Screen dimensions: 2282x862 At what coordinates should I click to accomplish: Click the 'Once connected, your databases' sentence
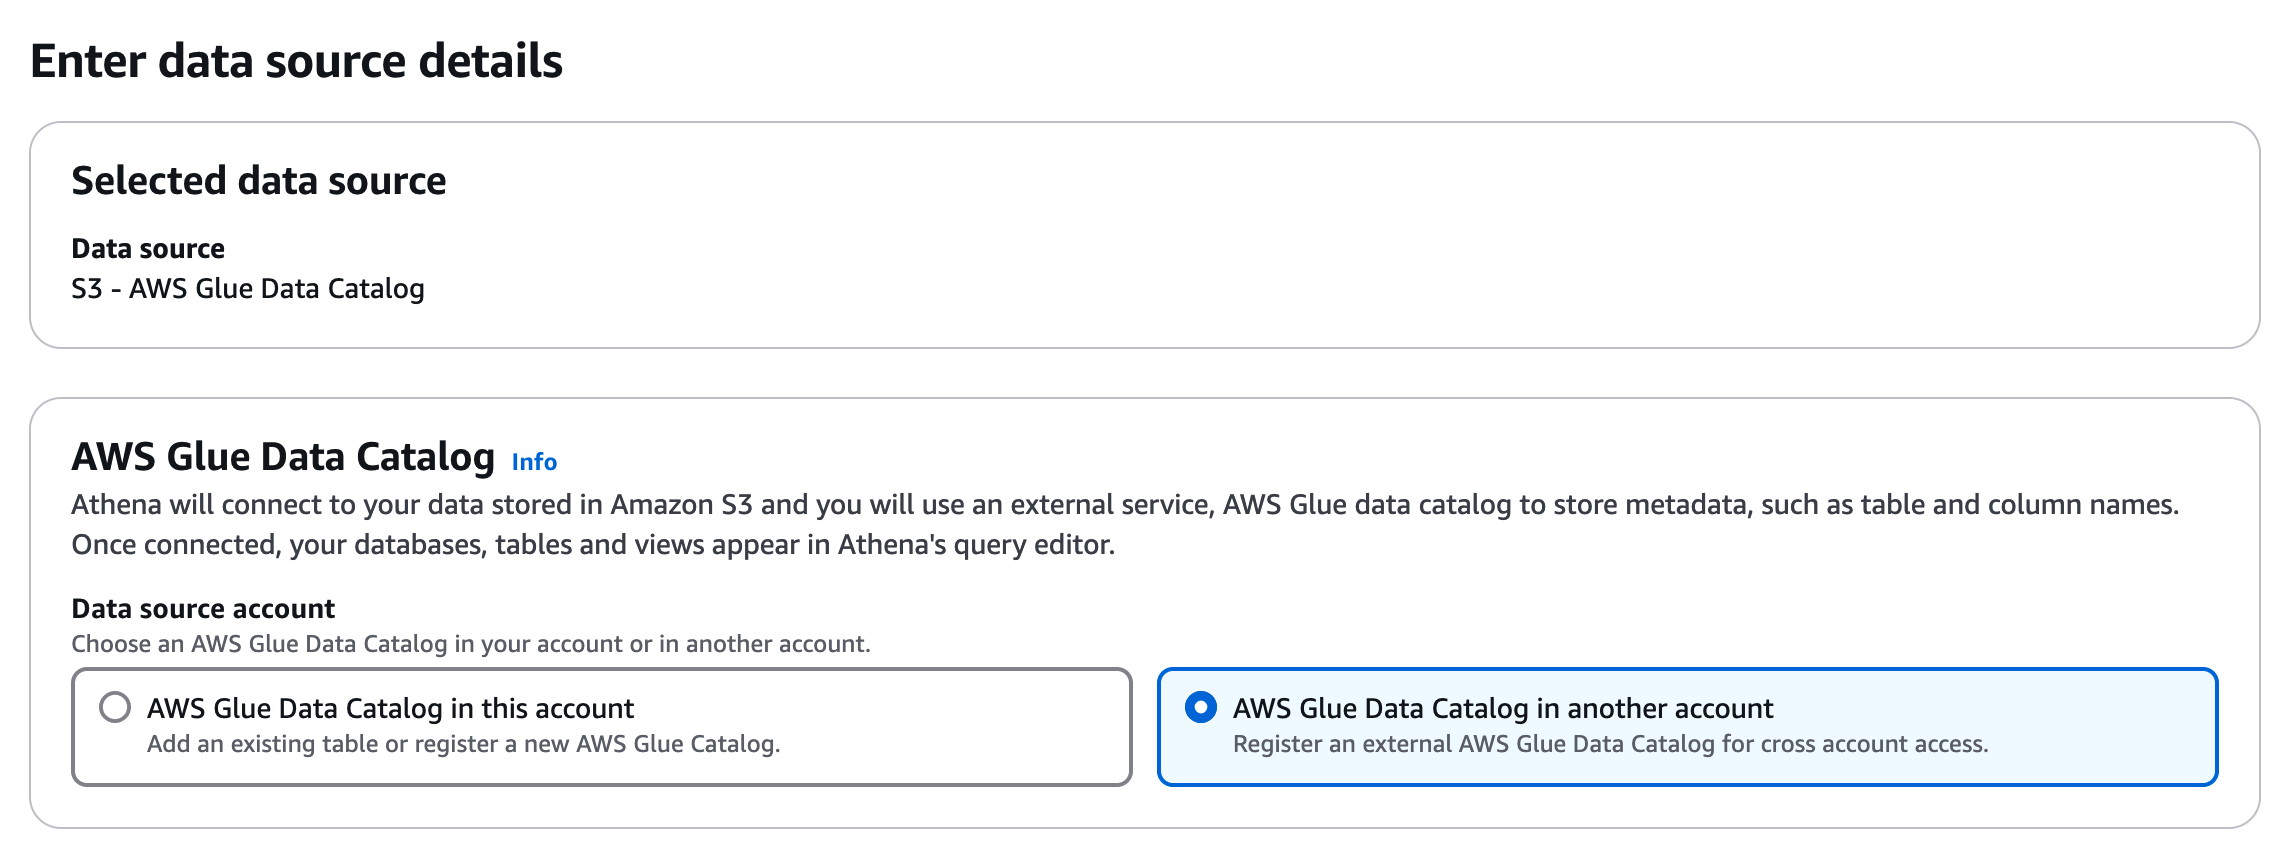[x=592, y=545]
